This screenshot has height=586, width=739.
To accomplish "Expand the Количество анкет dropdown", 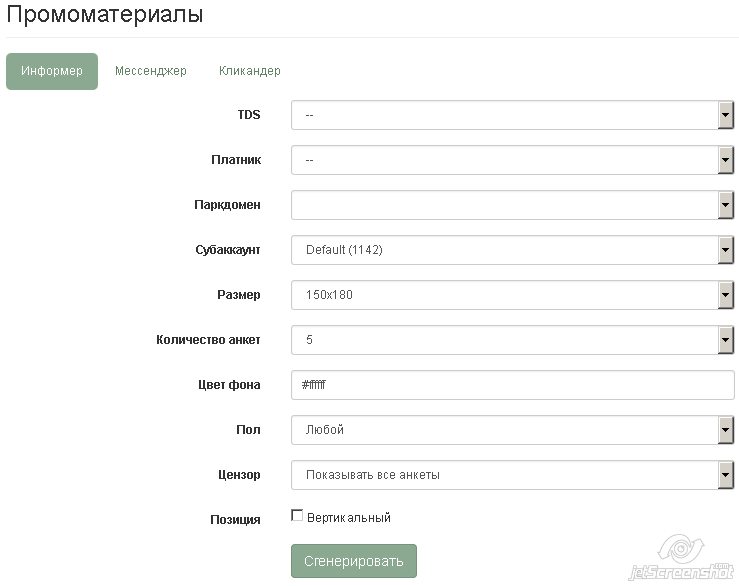I will [x=505, y=340].
